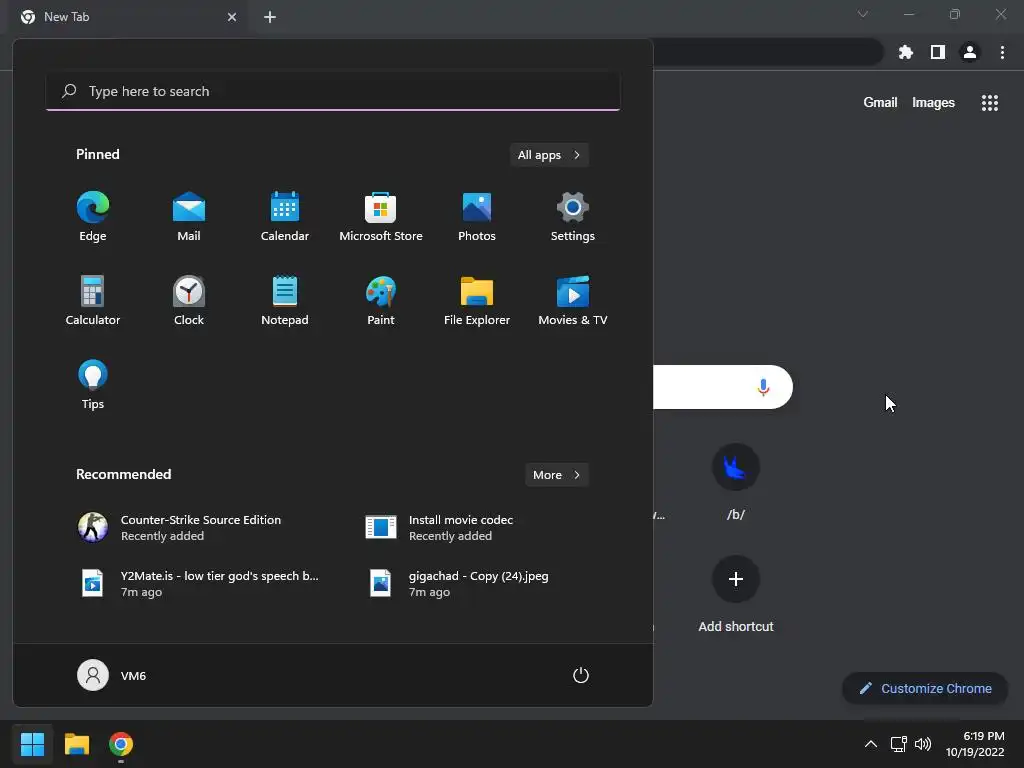The height and width of the screenshot is (768, 1024).
Task: Click the Windows Start button on taskbar
Action: click(x=32, y=744)
